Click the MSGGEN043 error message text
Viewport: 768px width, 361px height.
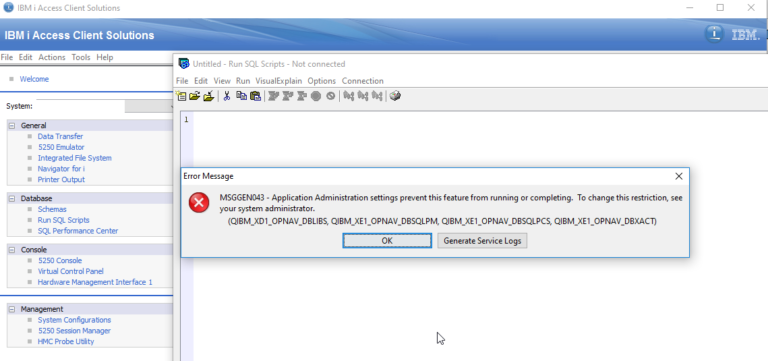tap(451, 203)
